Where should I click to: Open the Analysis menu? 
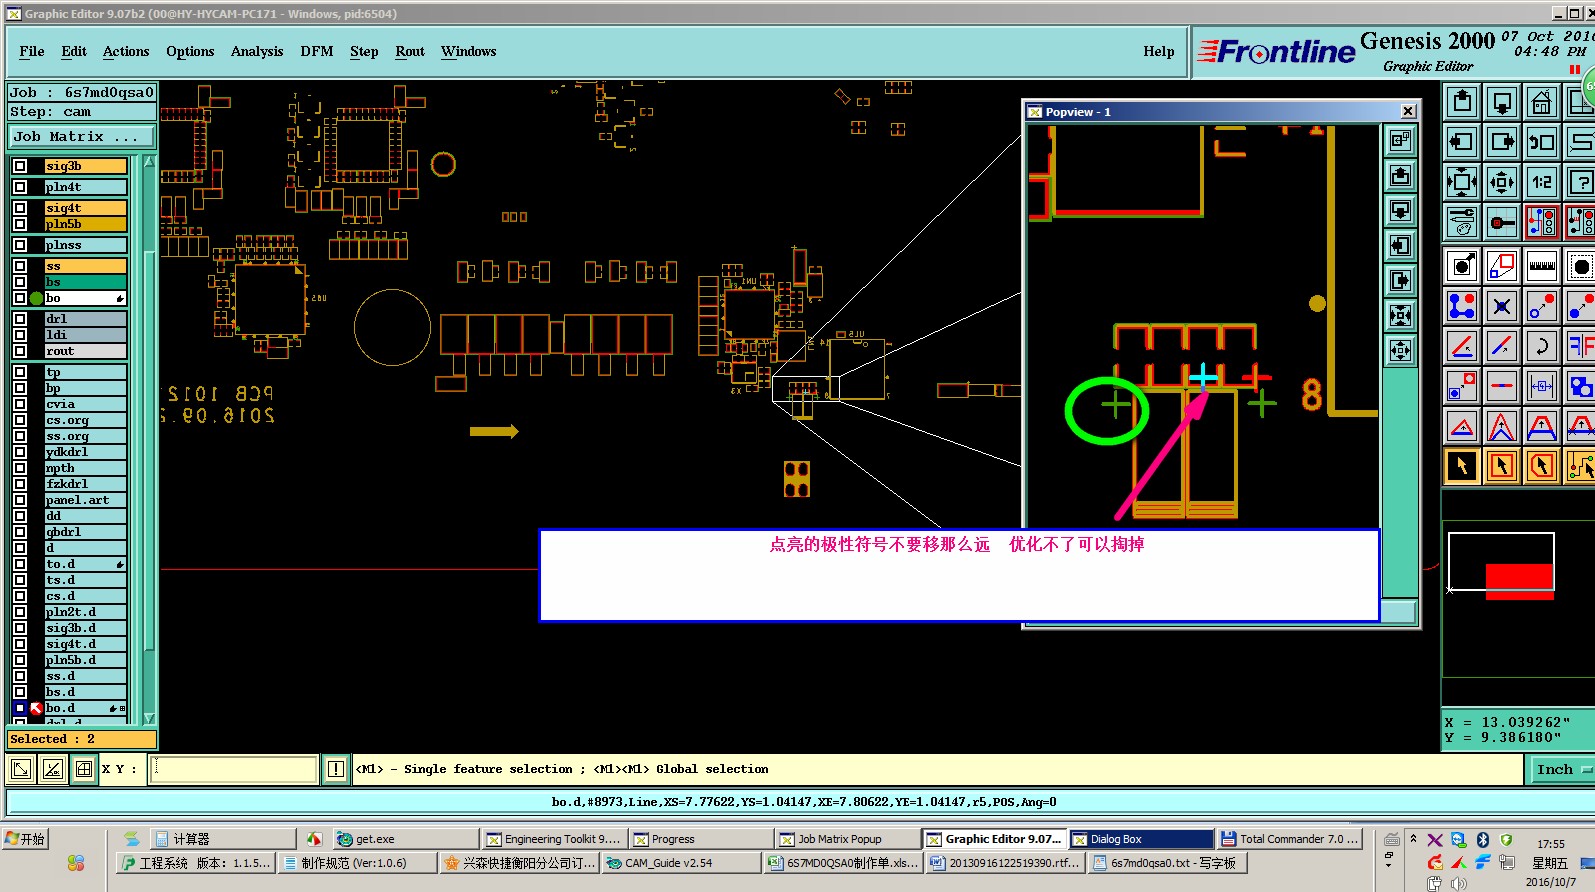tap(257, 51)
